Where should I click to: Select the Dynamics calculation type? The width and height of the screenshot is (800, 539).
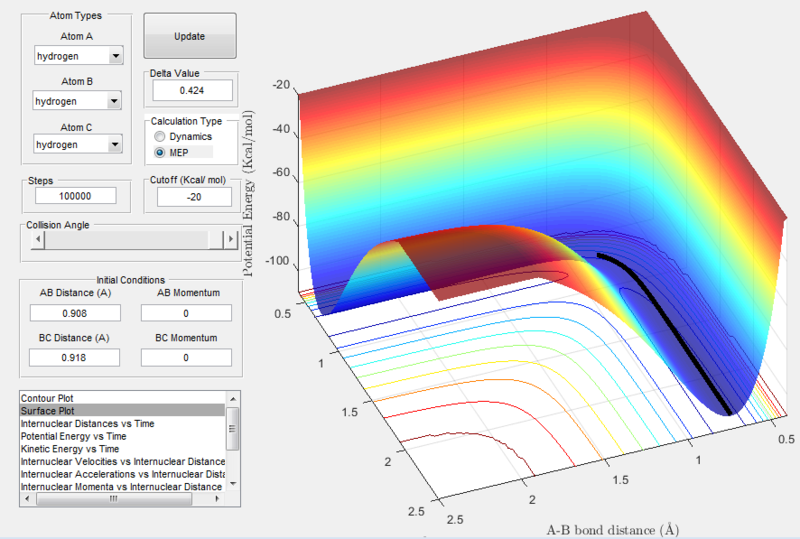(x=158, y=135)
